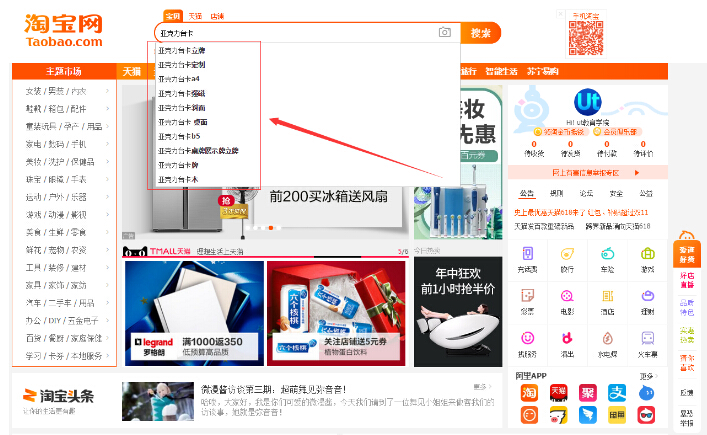
Task: Switch search type to 店铺 tab
Action: click(217, 16)
